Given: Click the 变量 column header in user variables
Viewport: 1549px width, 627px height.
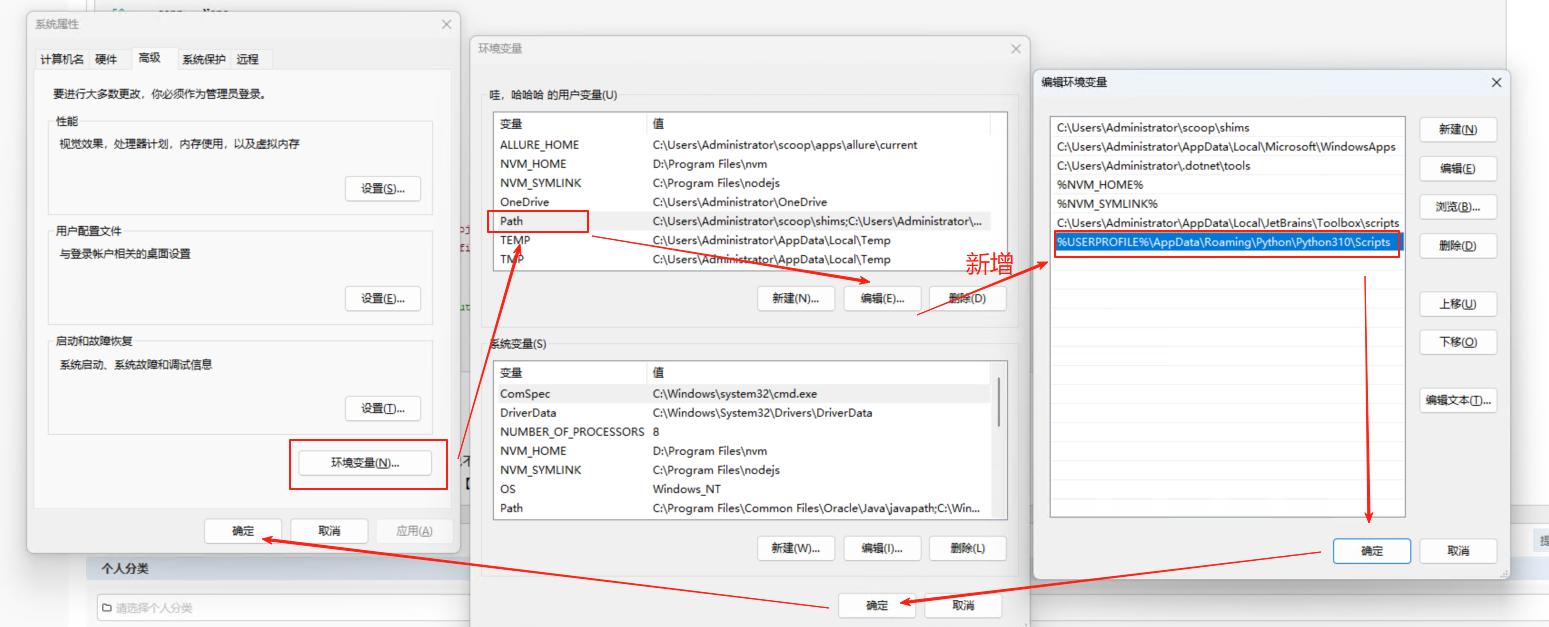Looking at the screenshot, I should coord(570,124).
